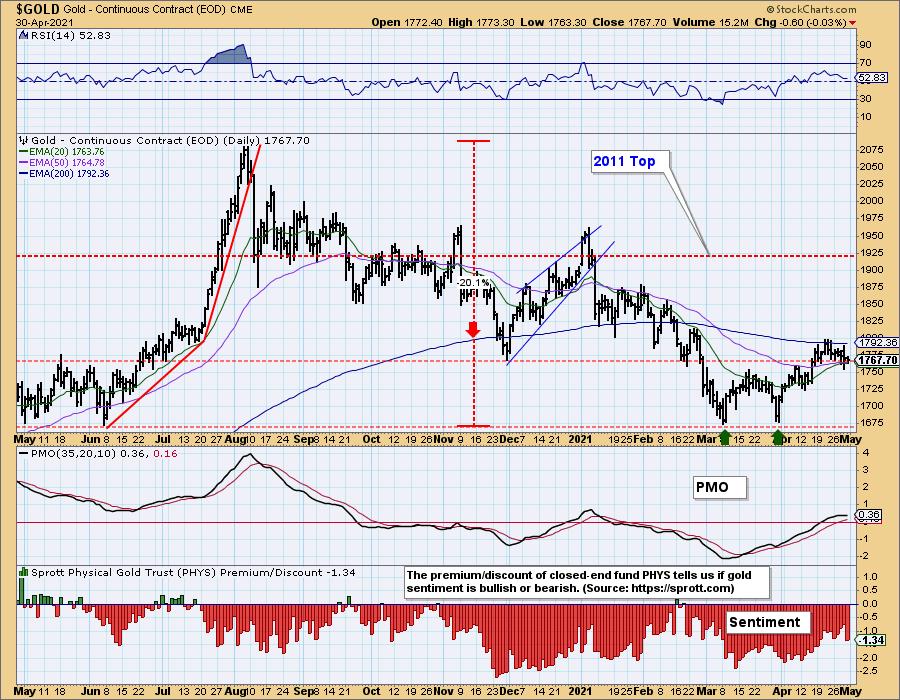This screenshot has height=700, width=900.
Task: Click the PMO annotation box
Action: pos(720,487)
